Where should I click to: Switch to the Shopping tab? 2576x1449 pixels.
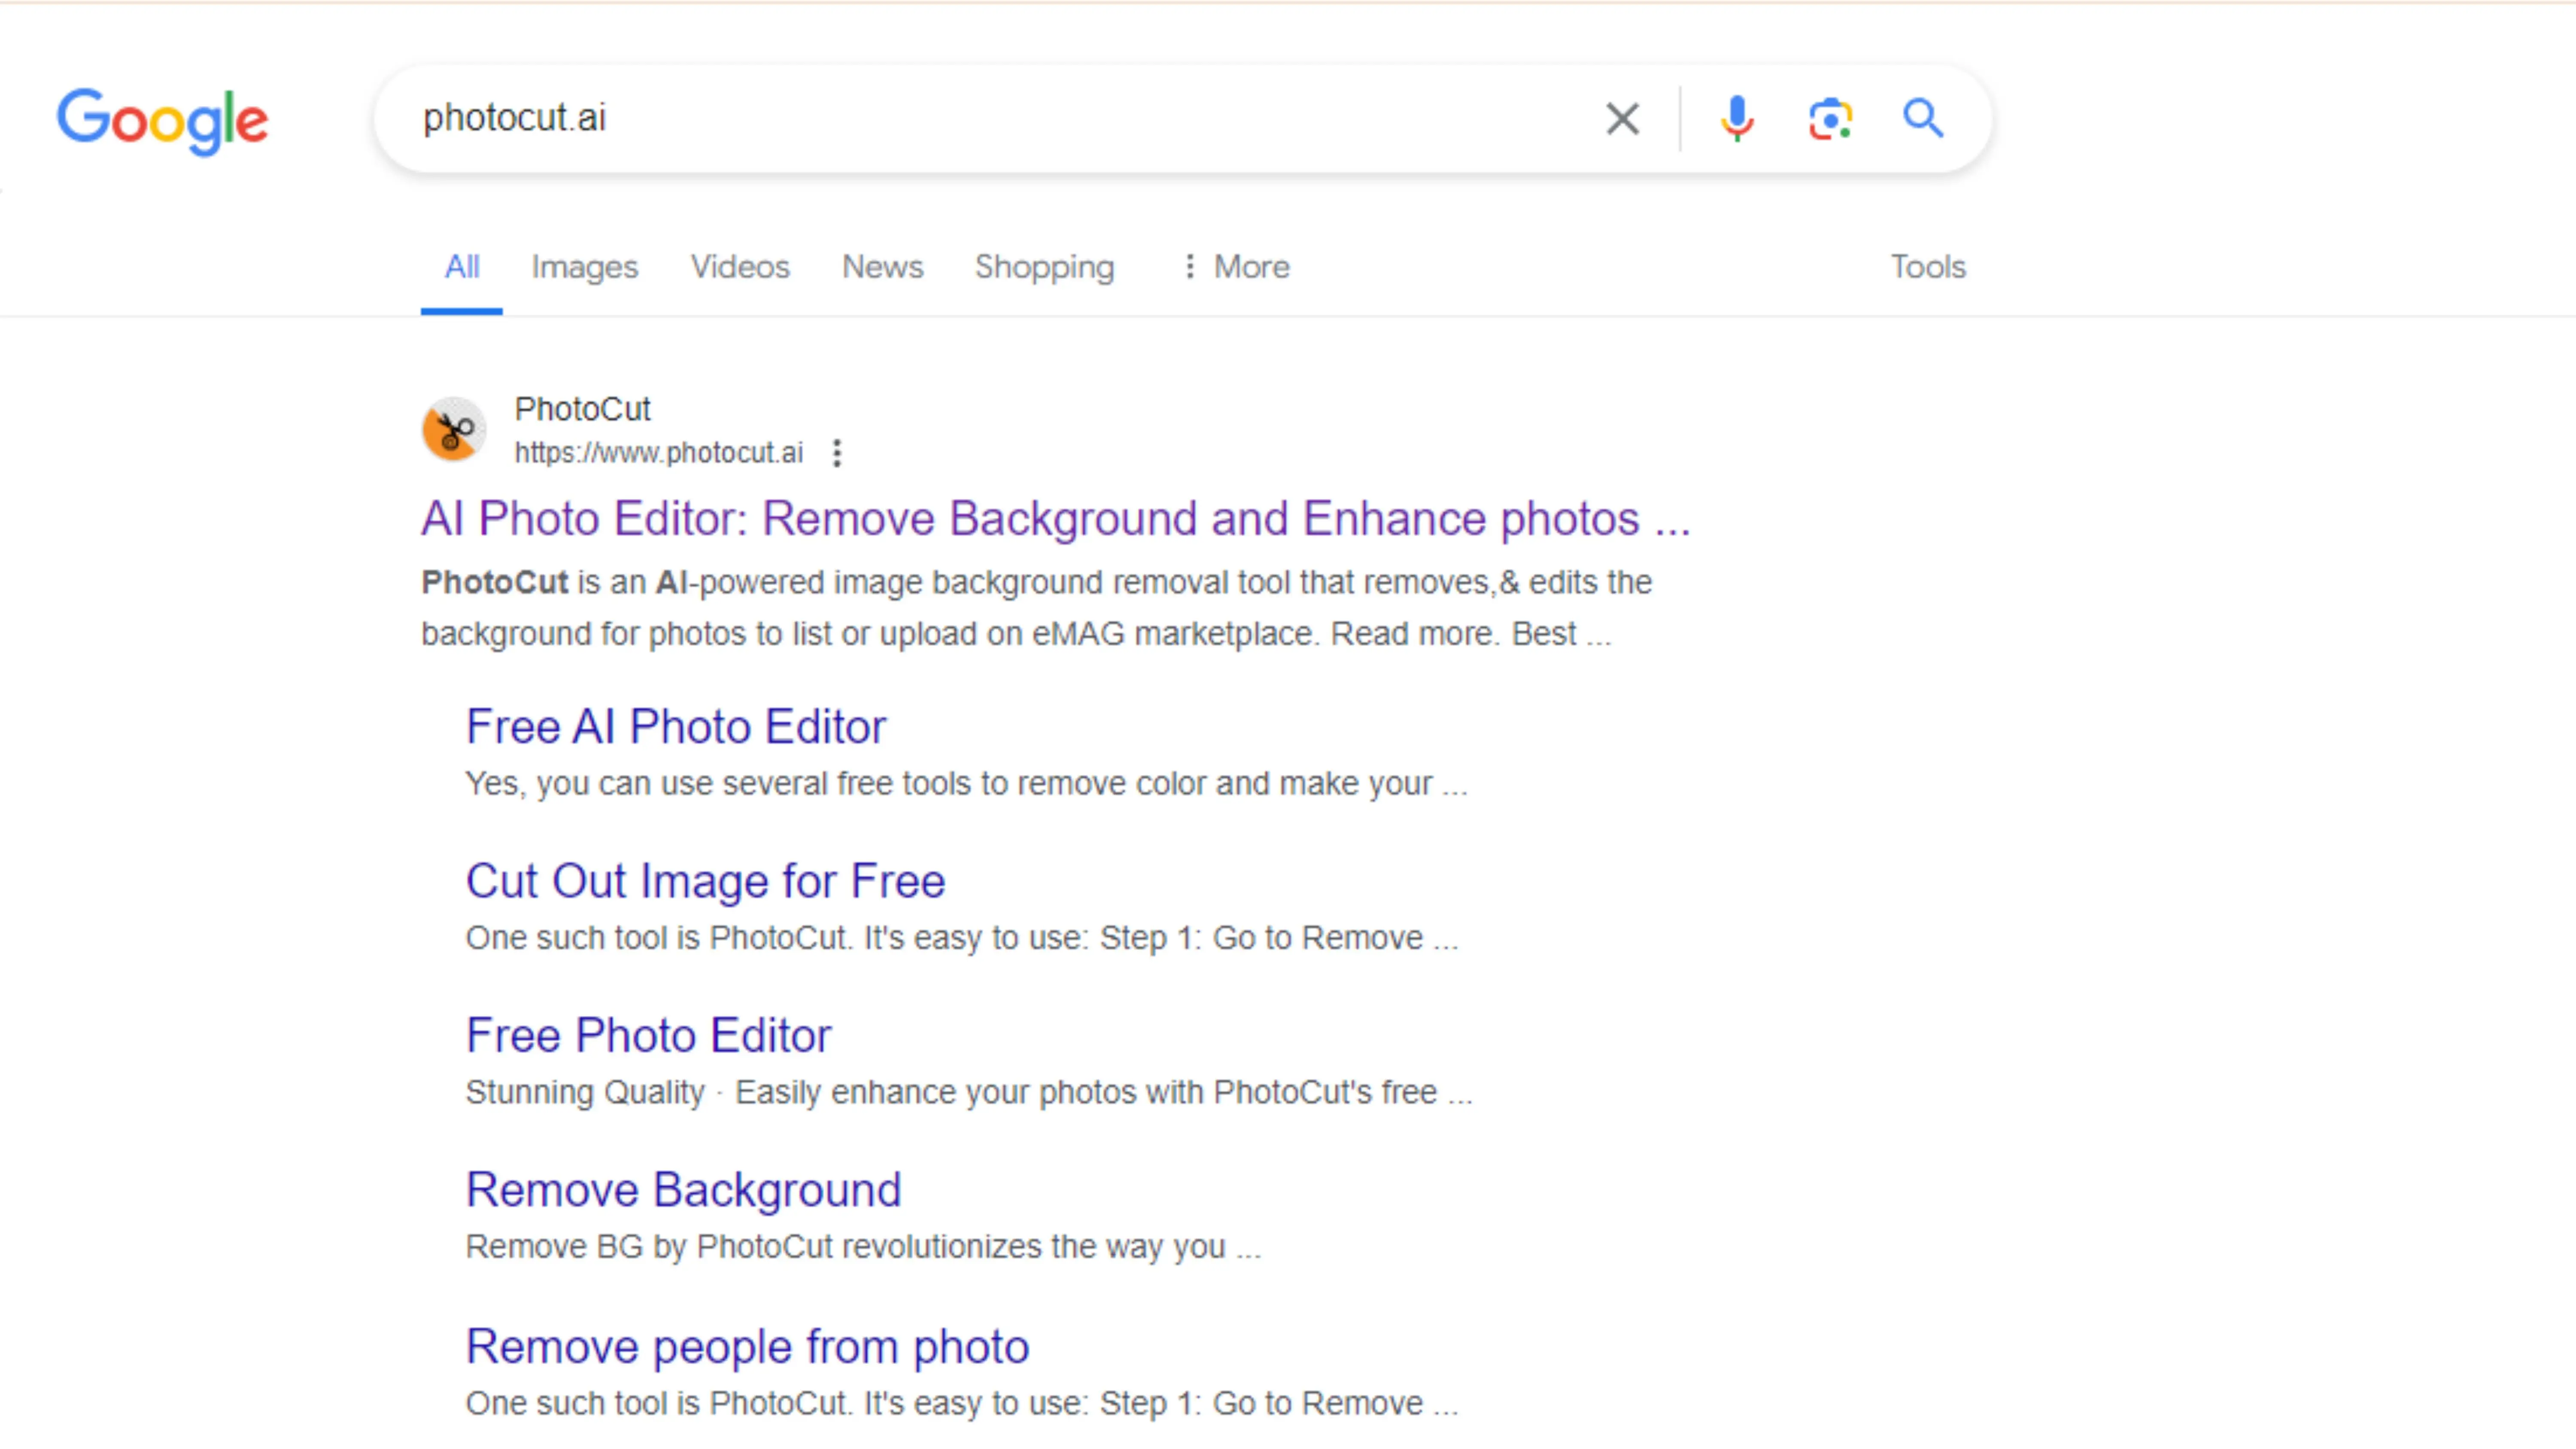coord(1044,267)
